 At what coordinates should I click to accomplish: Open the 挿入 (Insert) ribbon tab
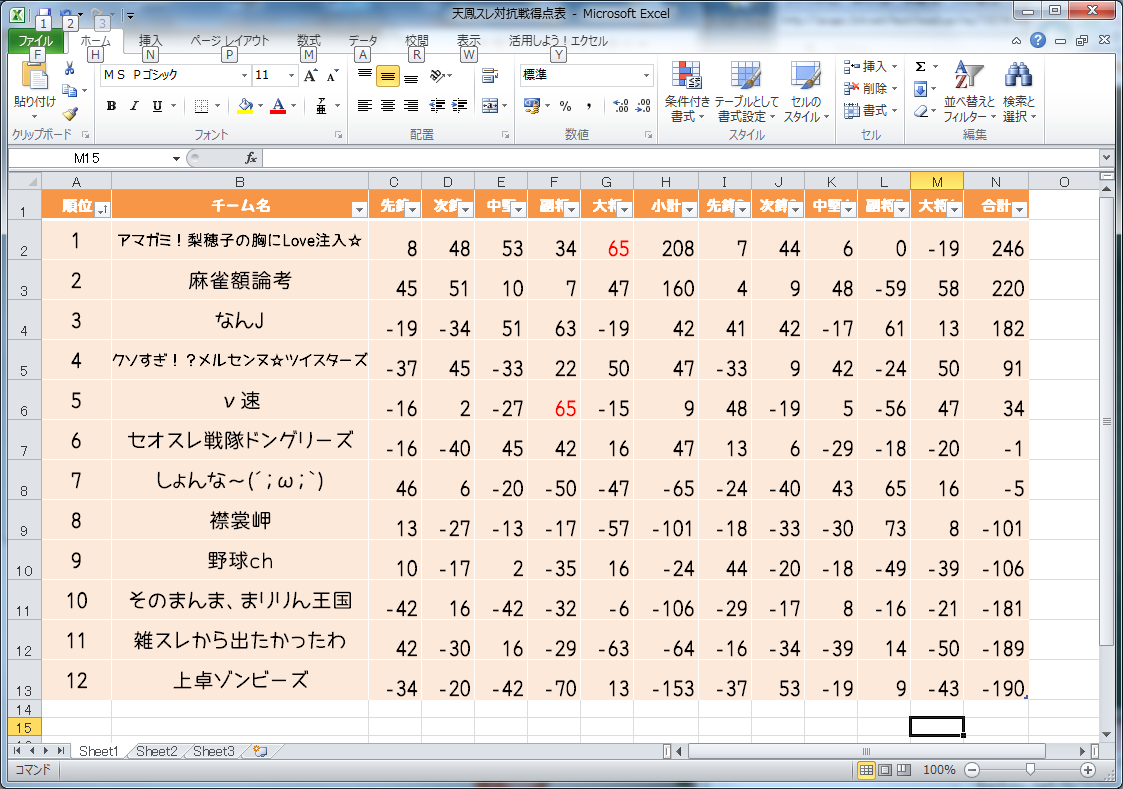coord(150,41)
